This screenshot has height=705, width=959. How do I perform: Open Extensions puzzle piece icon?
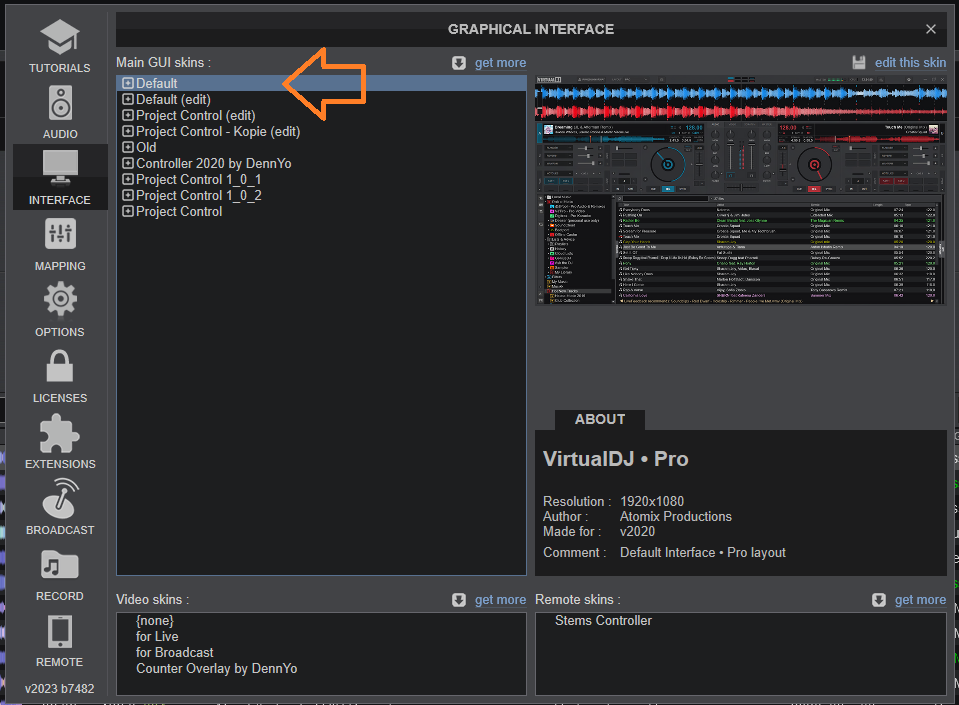(60, 433)
